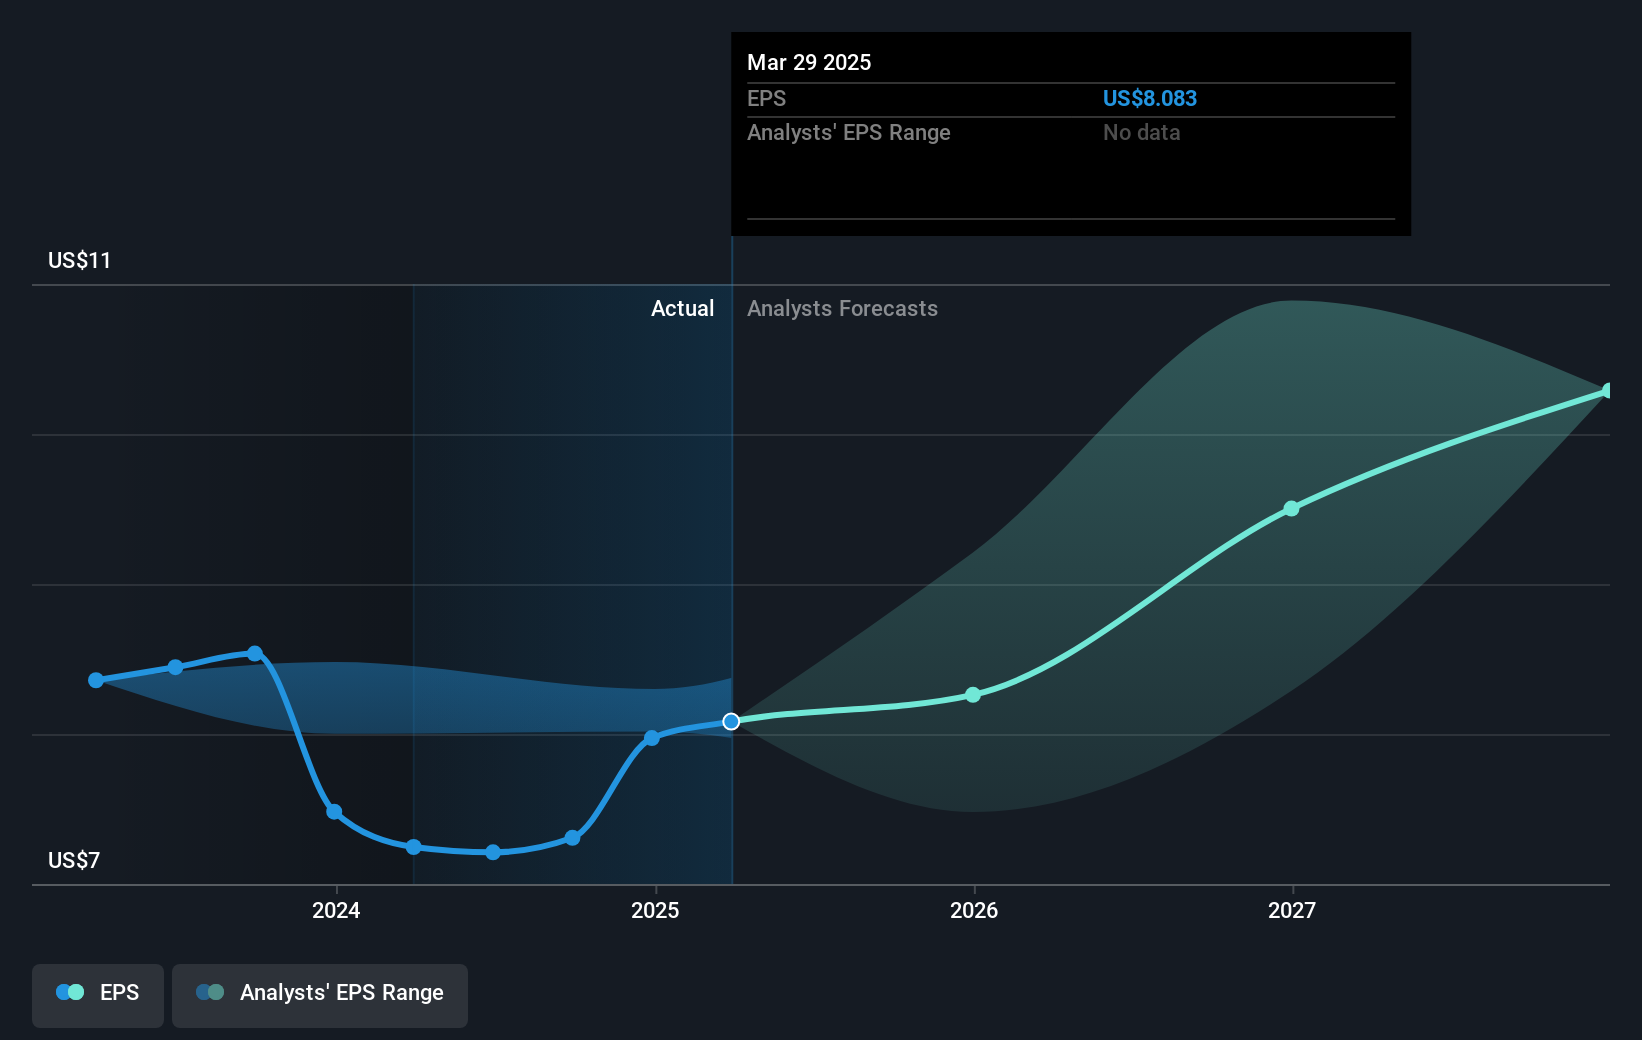Select the 2026 forecast EPS data point
The width and height of the screenshot is (1642, 1040).
pyautogui.click(x=973, y=694)
